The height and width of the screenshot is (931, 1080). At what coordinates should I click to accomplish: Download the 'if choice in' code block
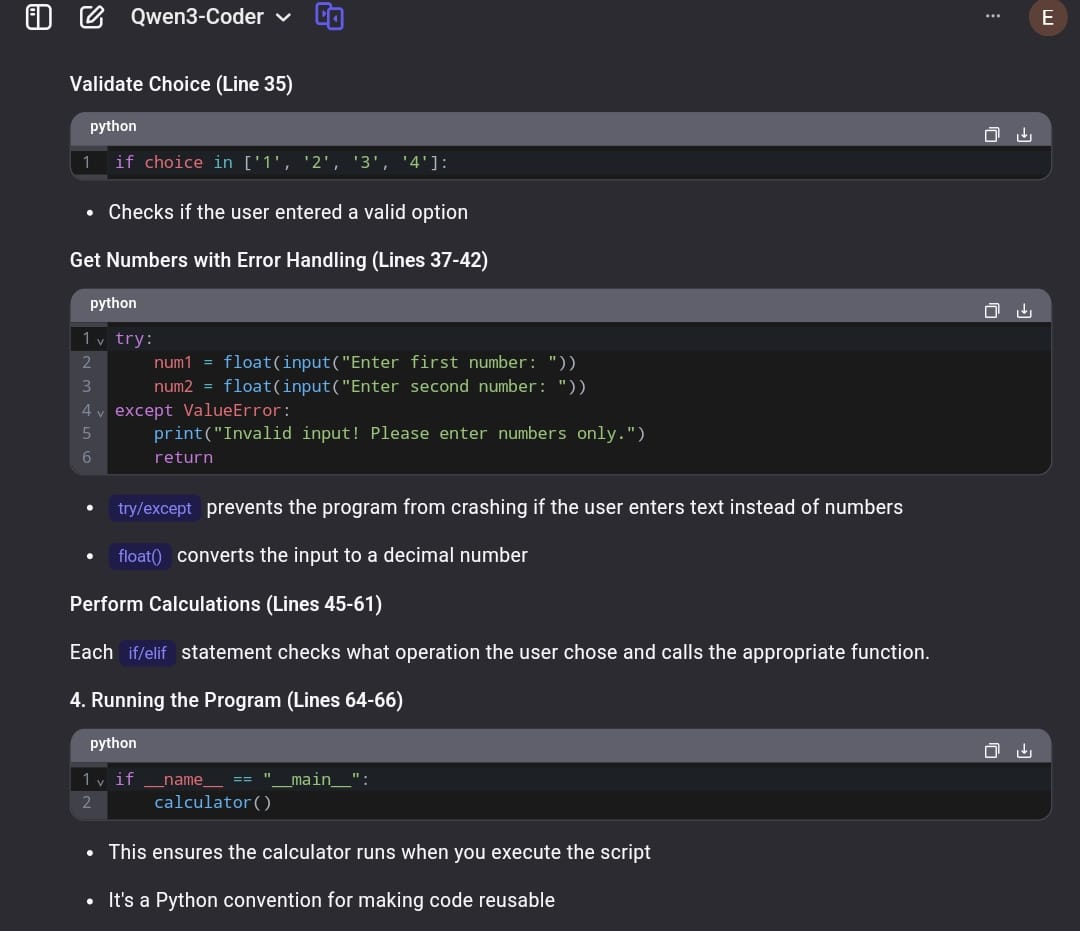click(x=1024, y=134)
